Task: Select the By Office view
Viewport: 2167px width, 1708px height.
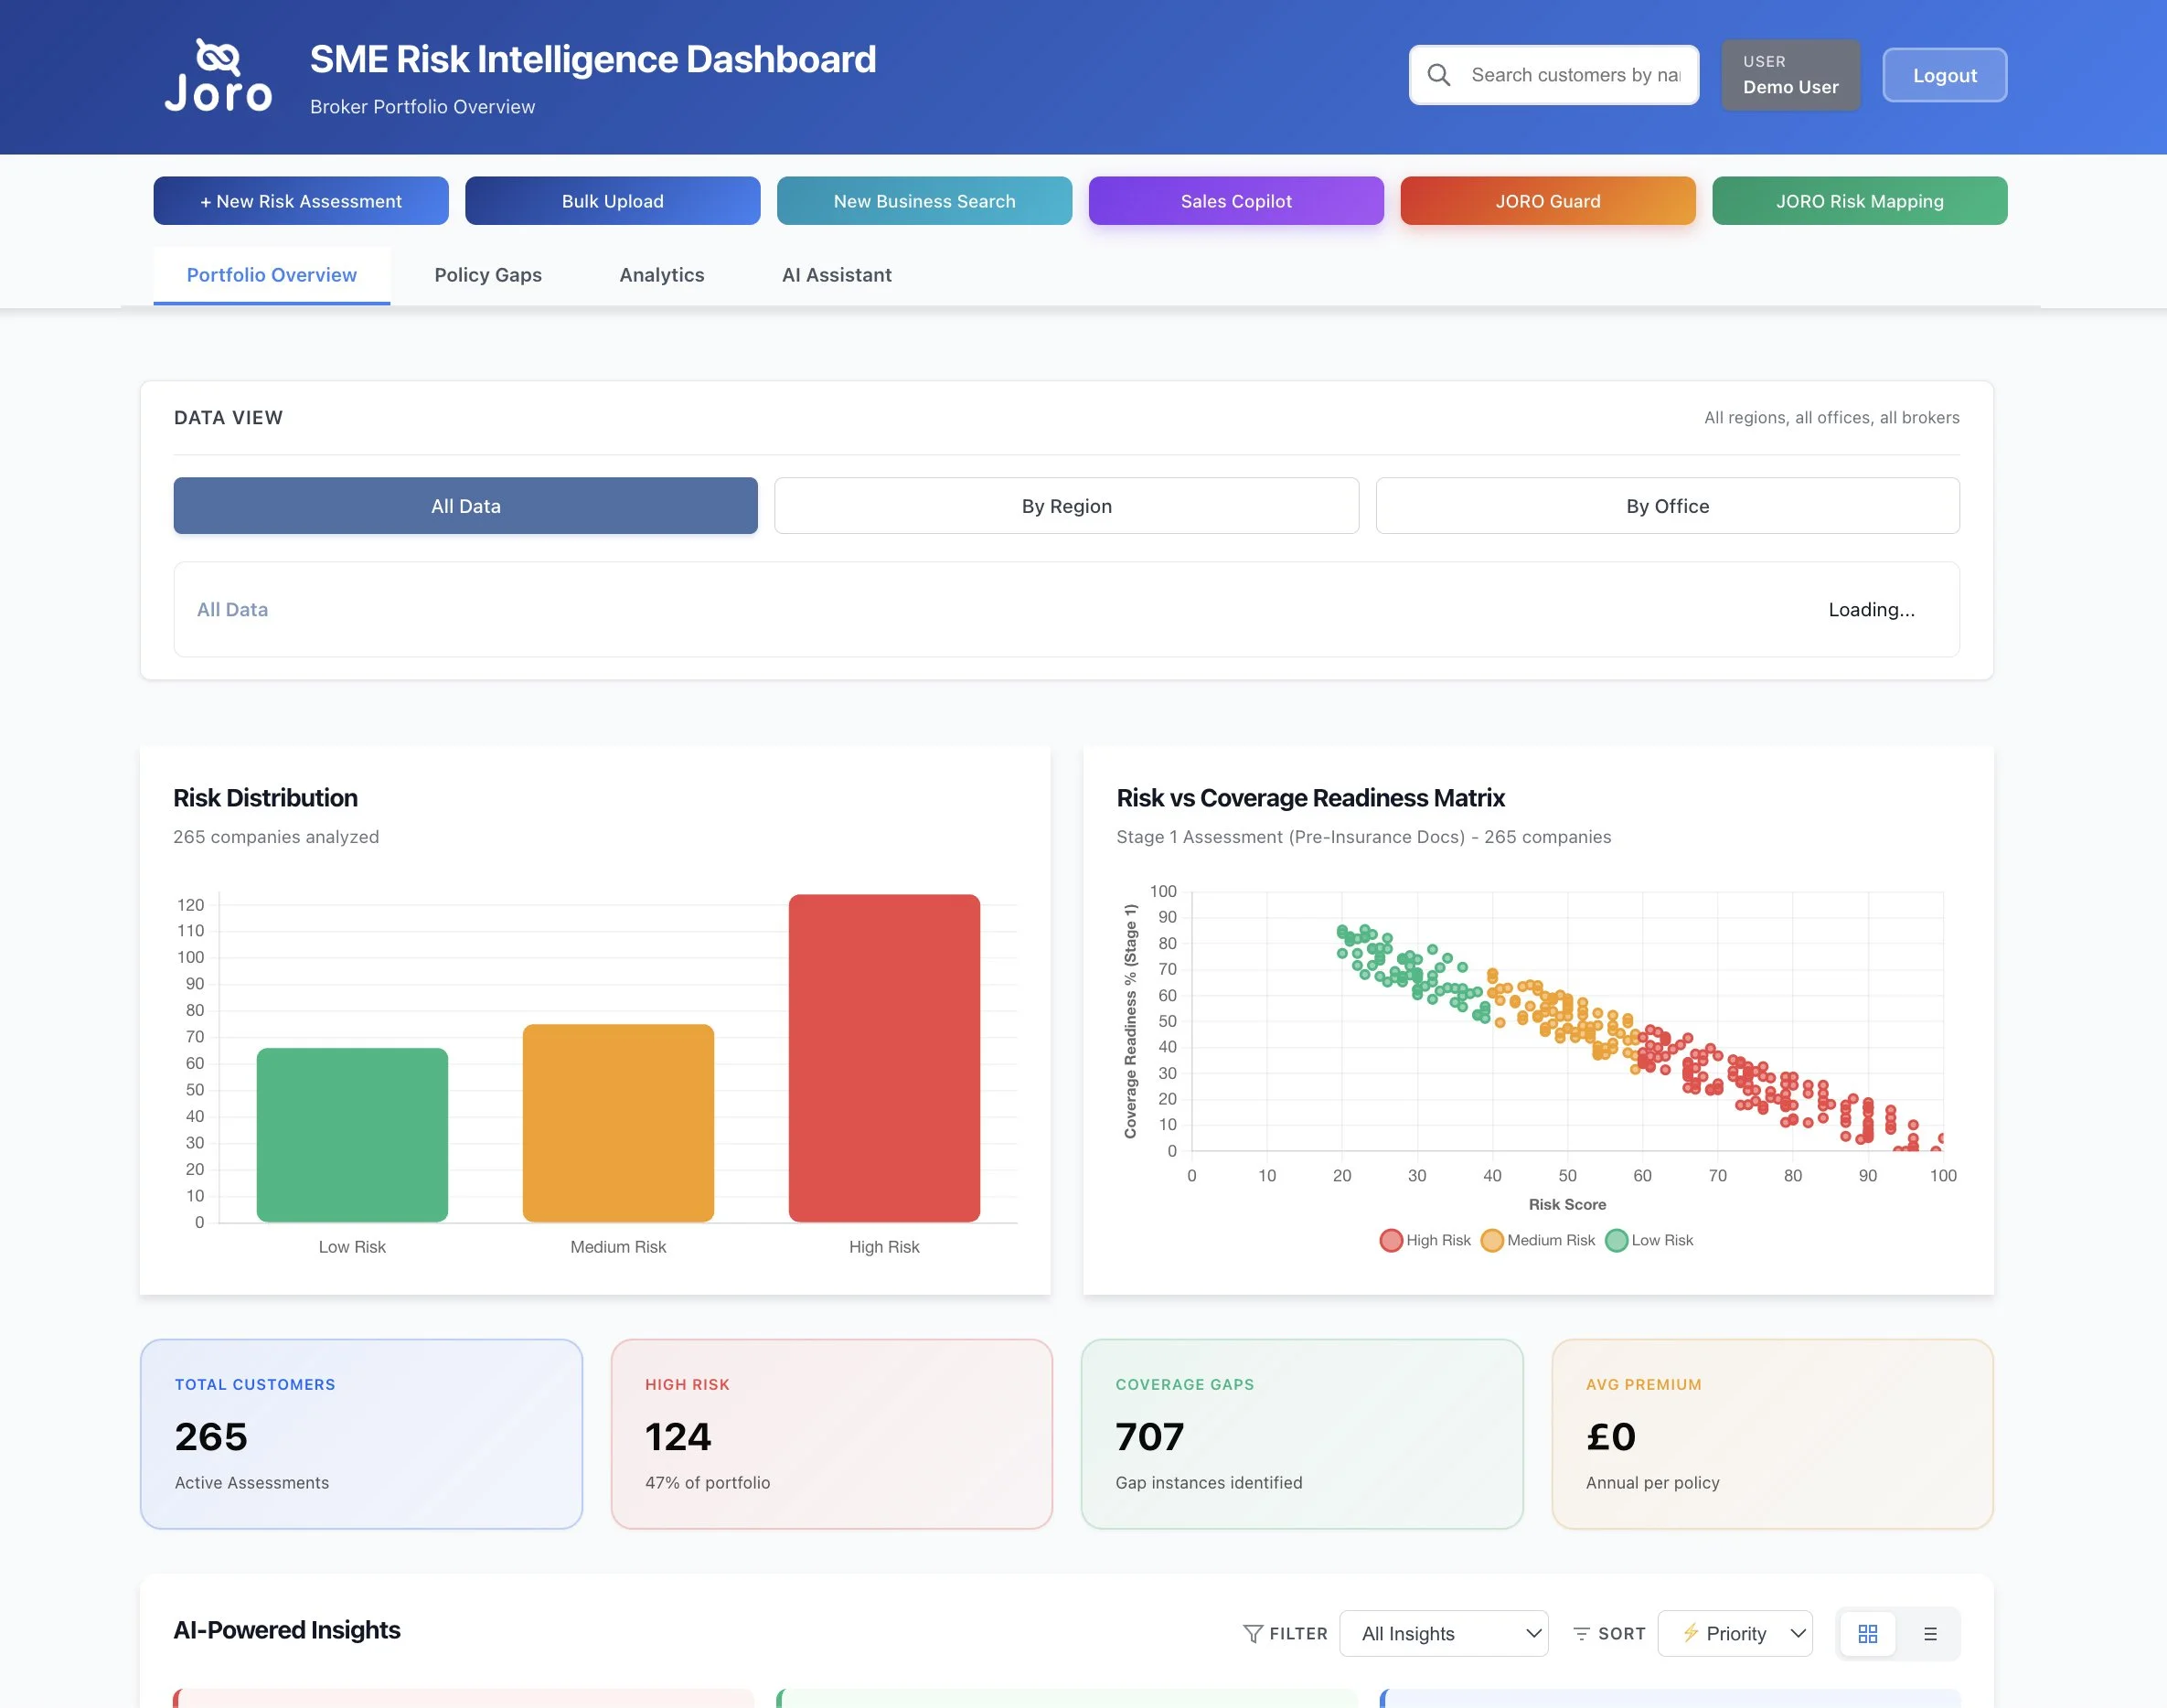Action: pos(1667,506)
